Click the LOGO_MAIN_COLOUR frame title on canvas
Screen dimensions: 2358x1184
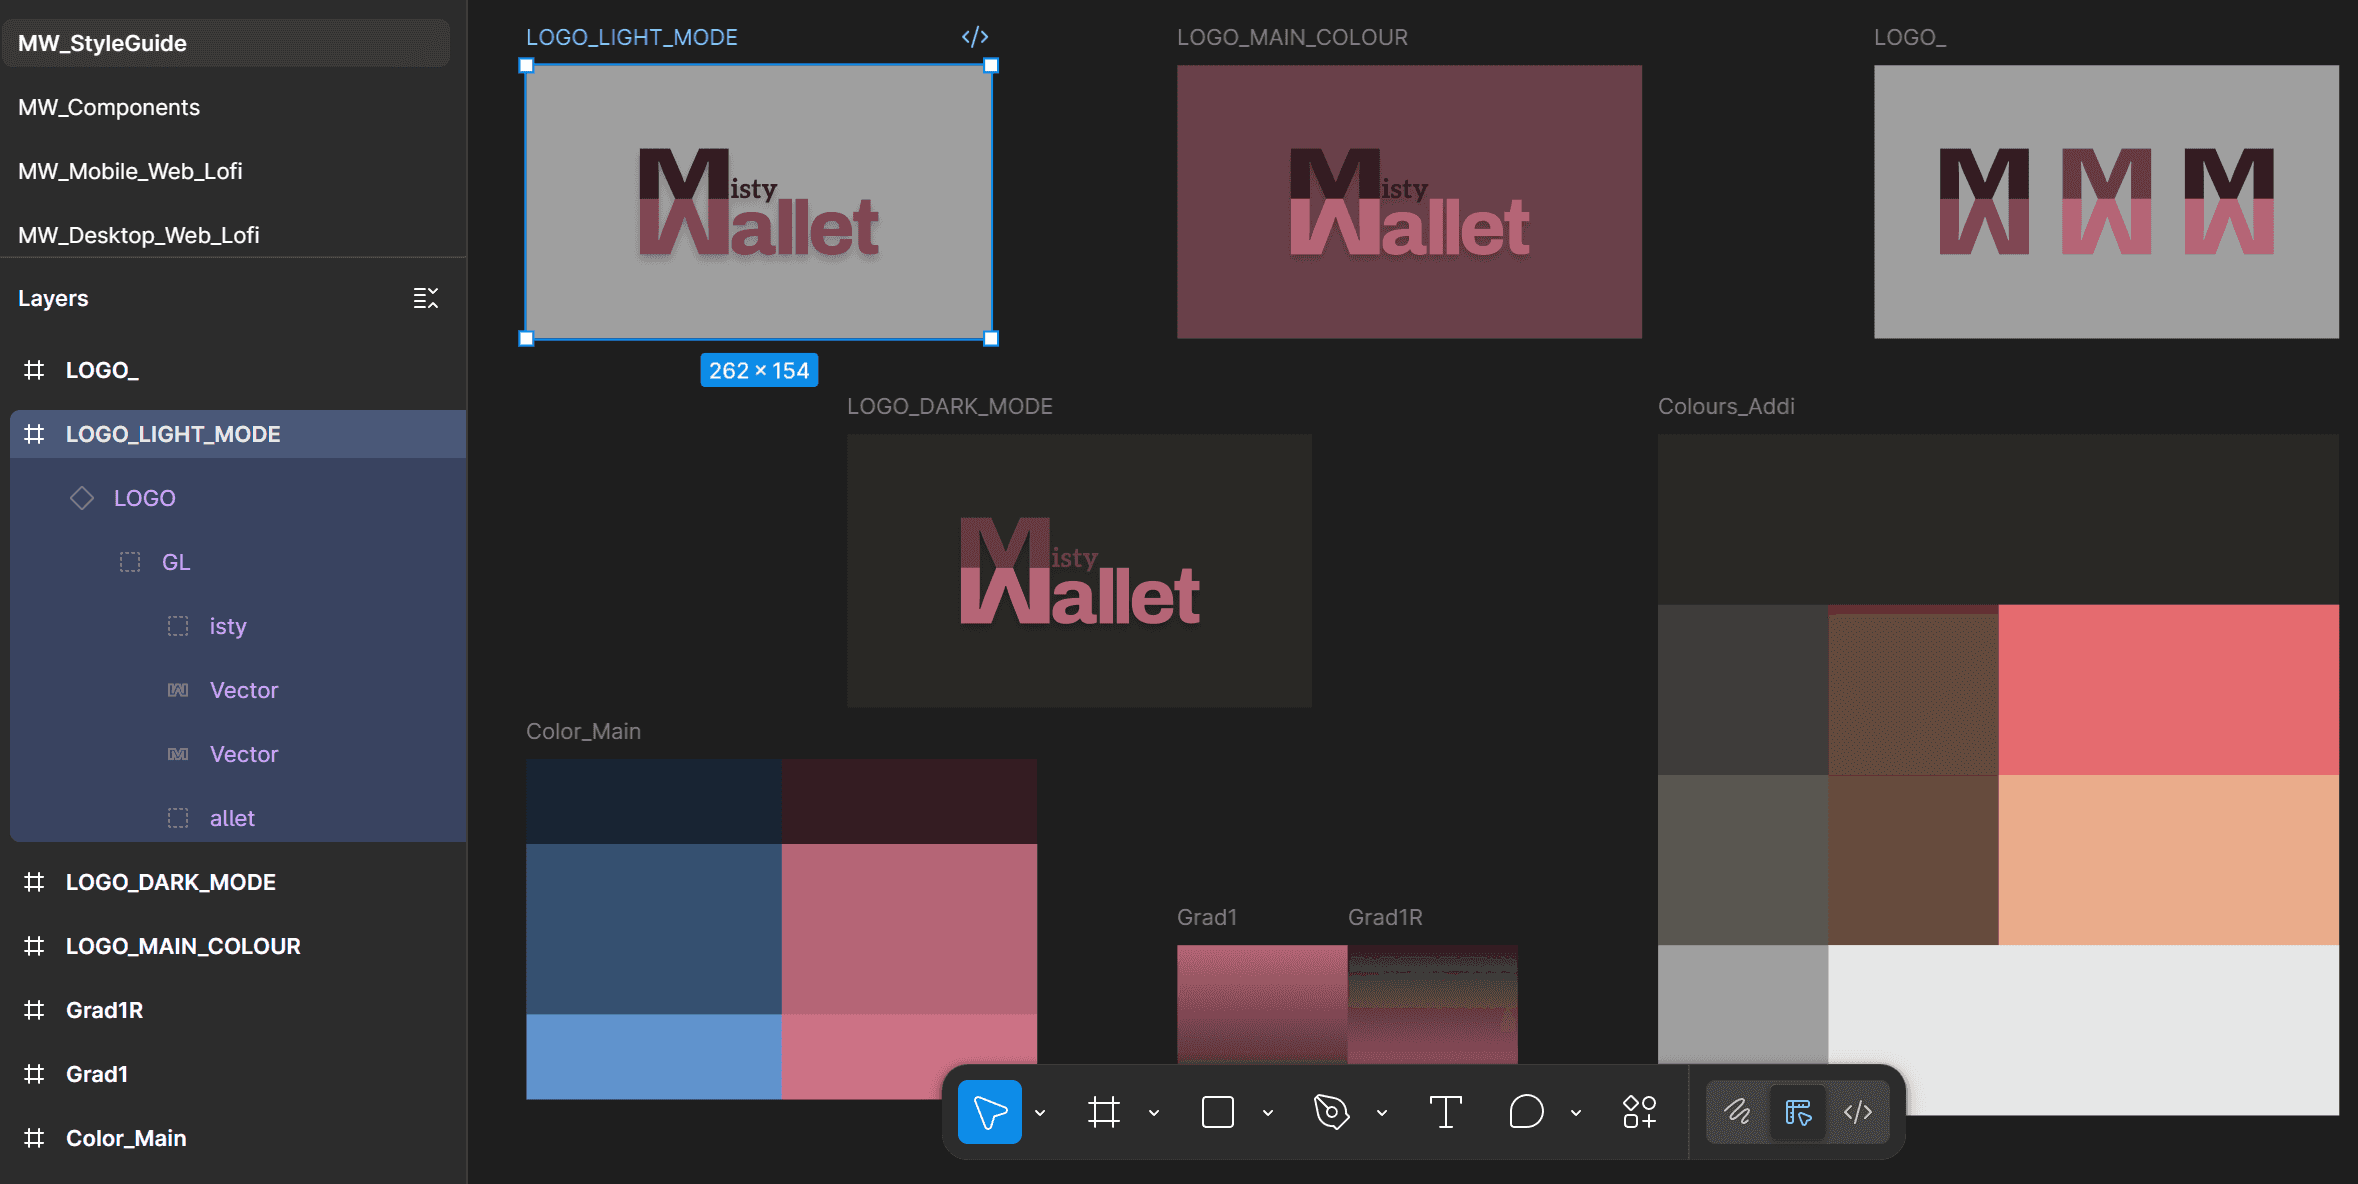(1292, 37)
